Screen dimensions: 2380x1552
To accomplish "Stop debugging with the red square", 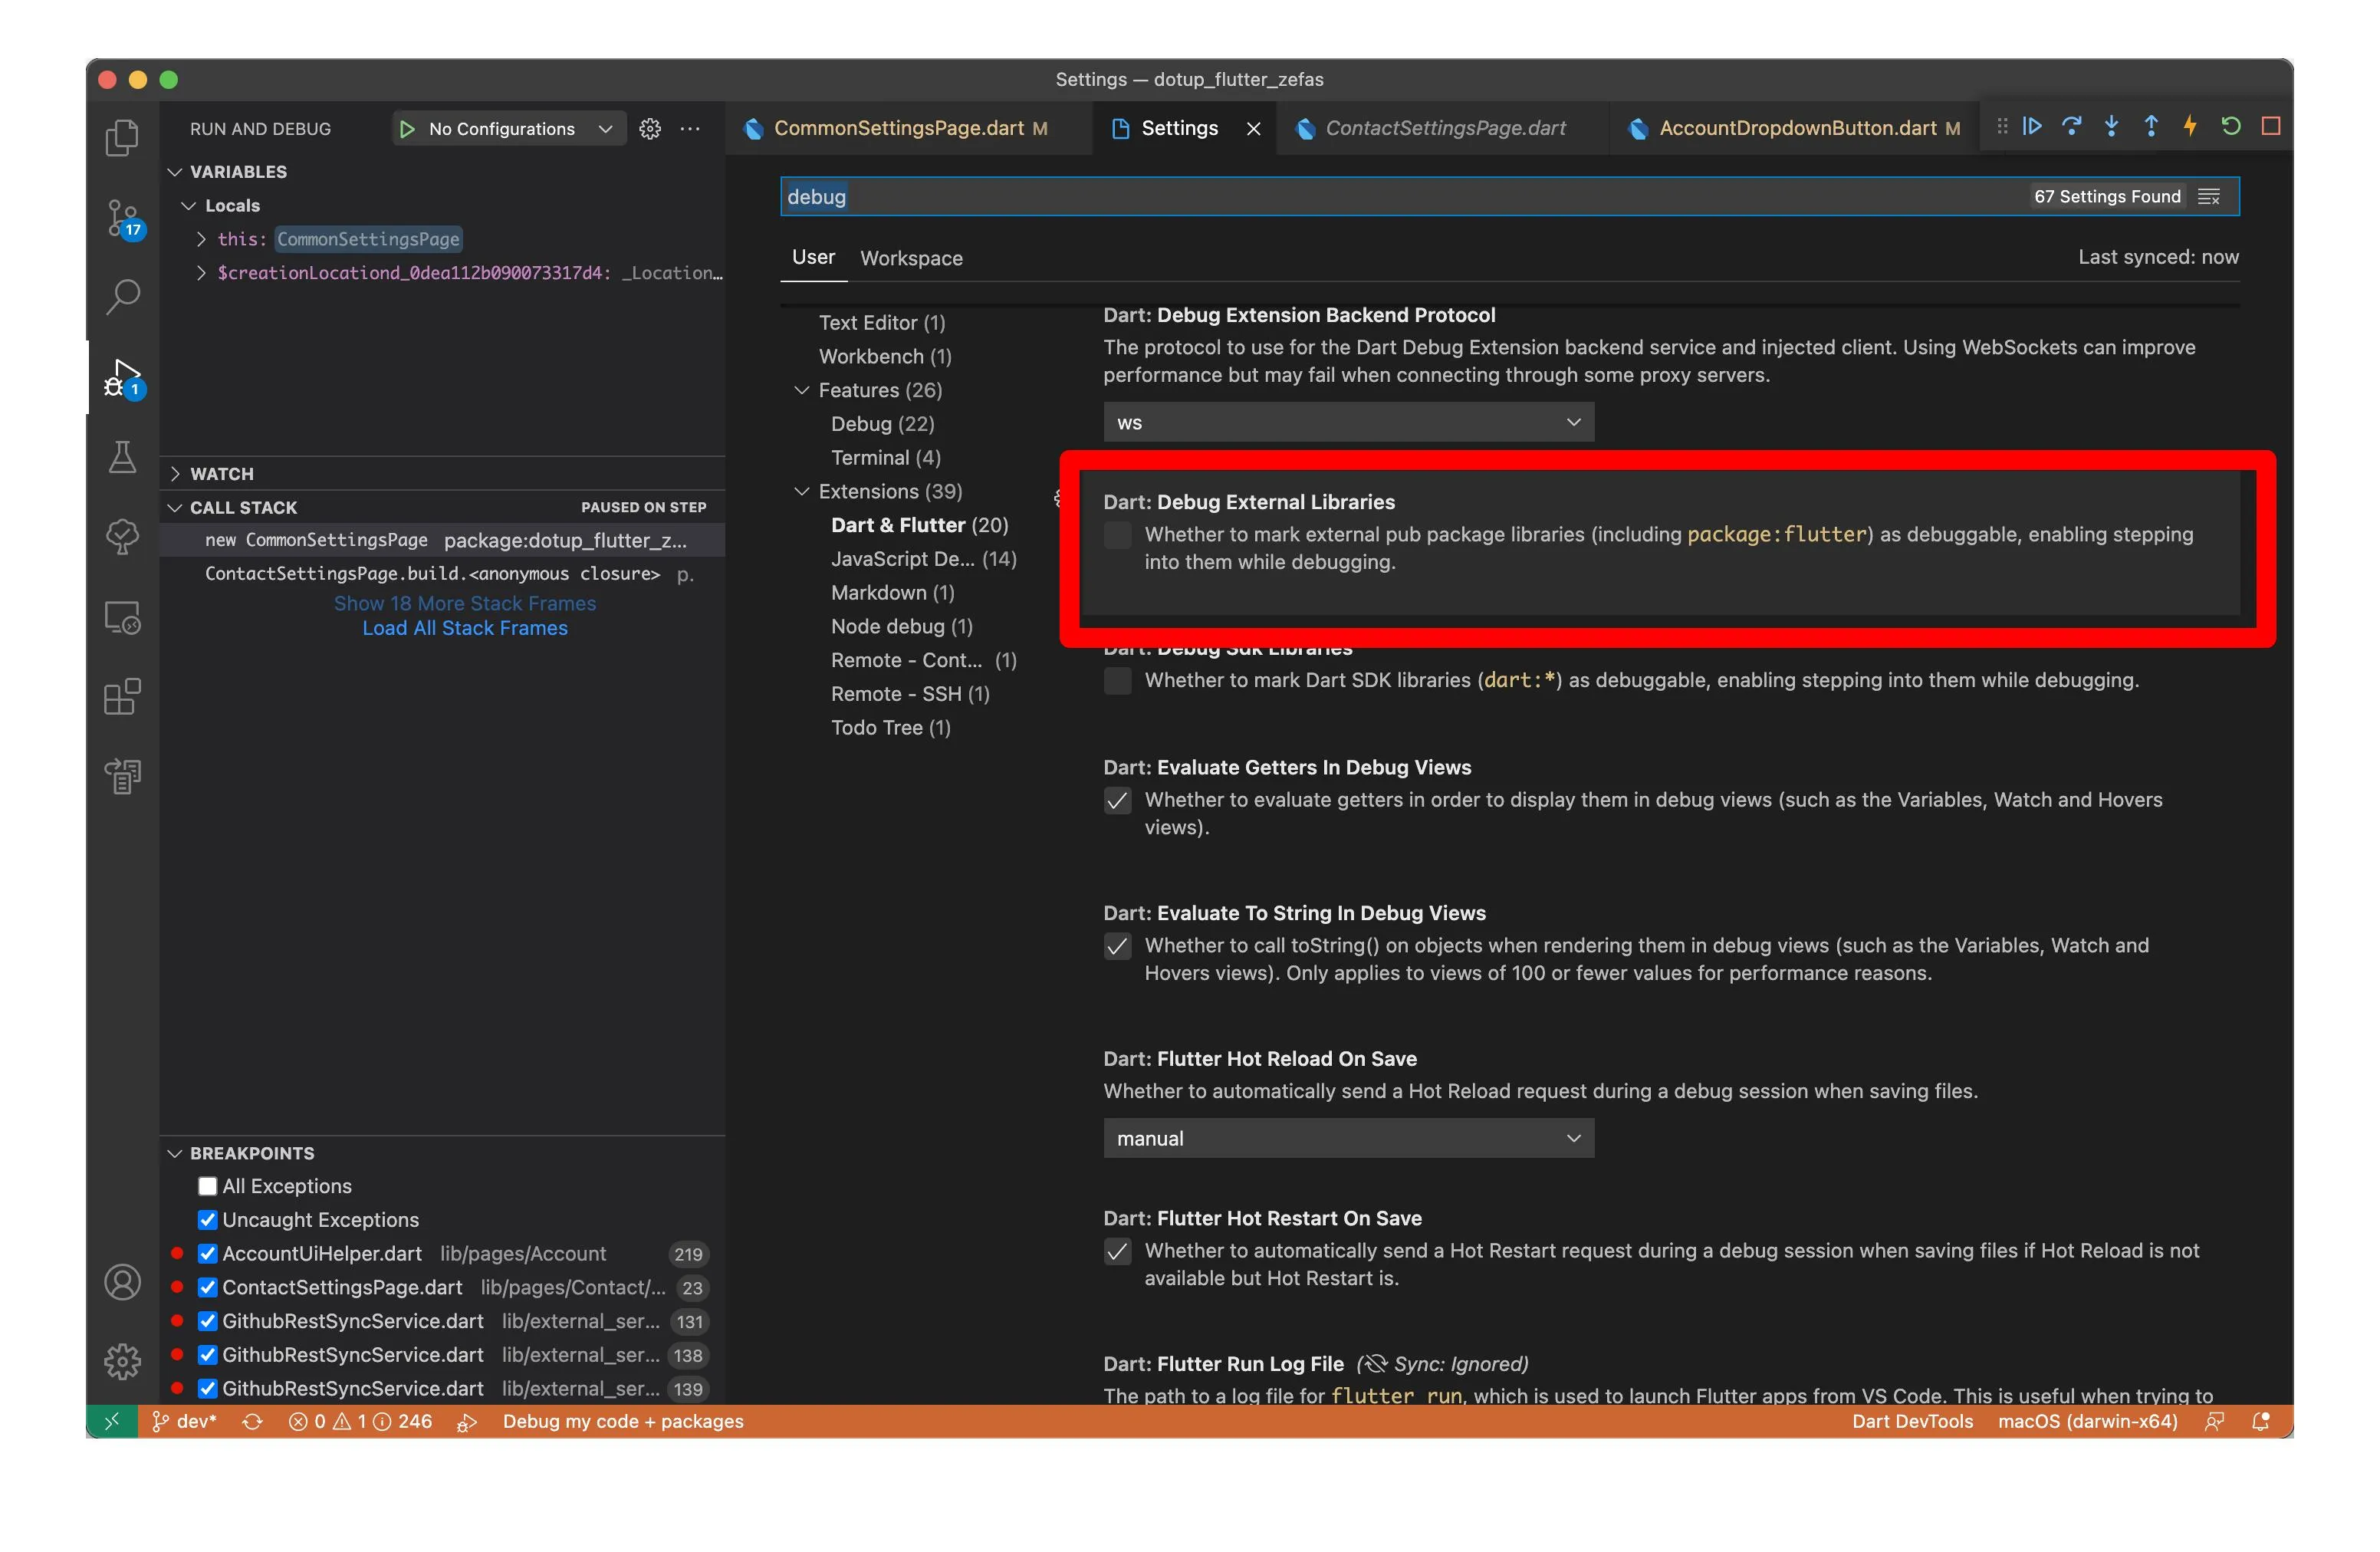I will (2271, 127).
